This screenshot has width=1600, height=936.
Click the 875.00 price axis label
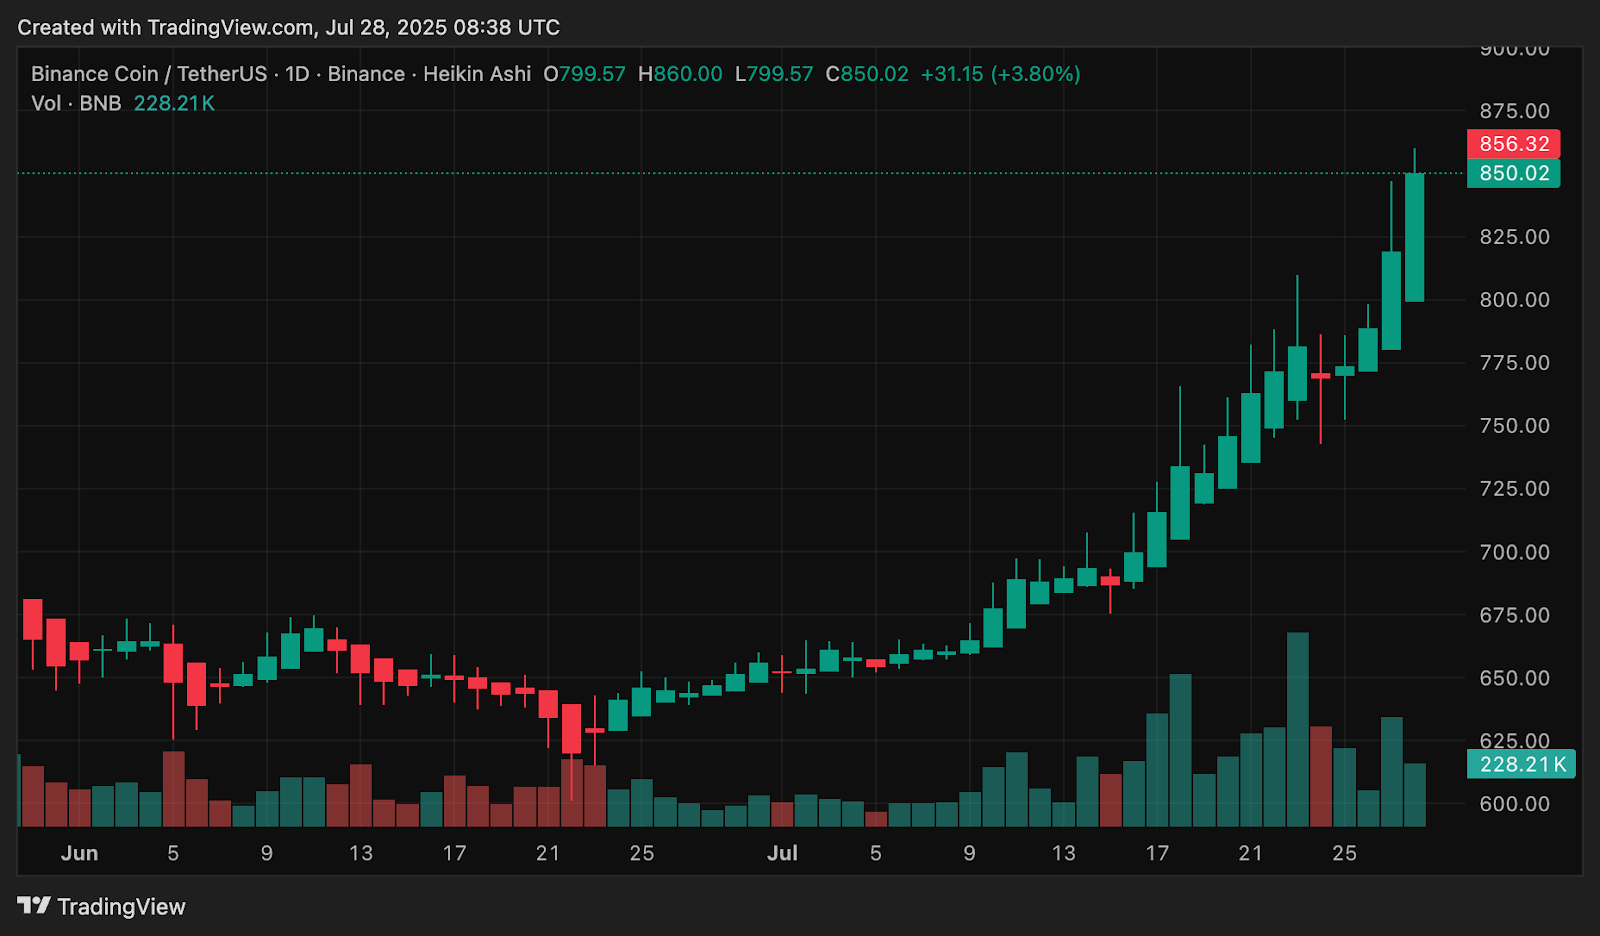(1515, 111)
